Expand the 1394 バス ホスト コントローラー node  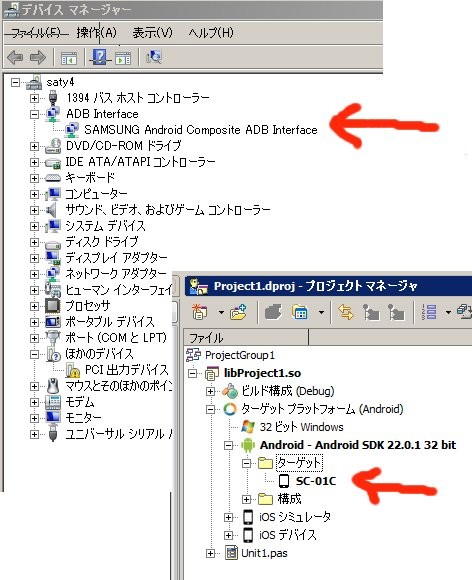pyautogui.click(x=34, y=98)
